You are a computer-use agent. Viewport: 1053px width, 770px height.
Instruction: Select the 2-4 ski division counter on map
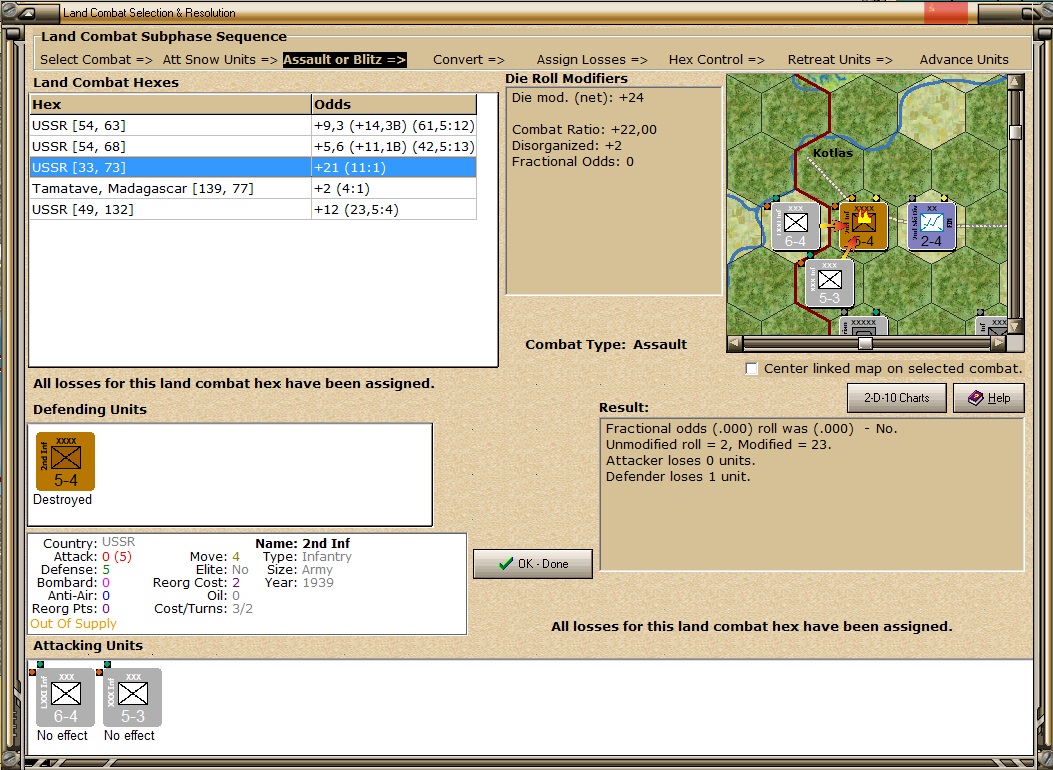931,226
